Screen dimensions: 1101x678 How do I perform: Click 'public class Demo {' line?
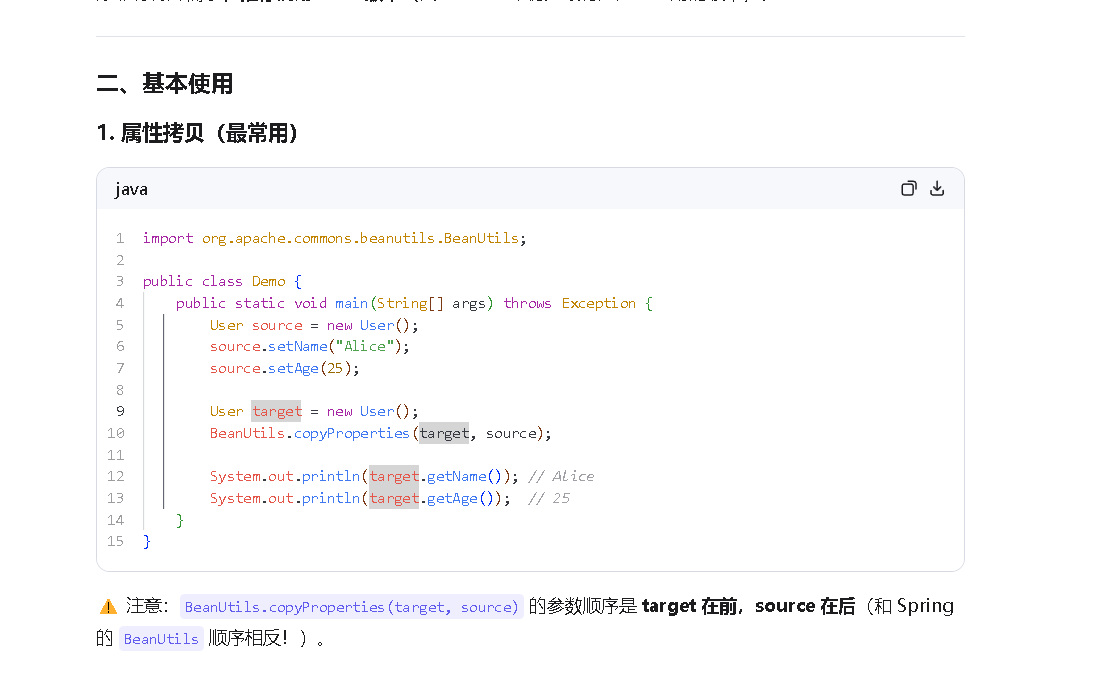222,281
